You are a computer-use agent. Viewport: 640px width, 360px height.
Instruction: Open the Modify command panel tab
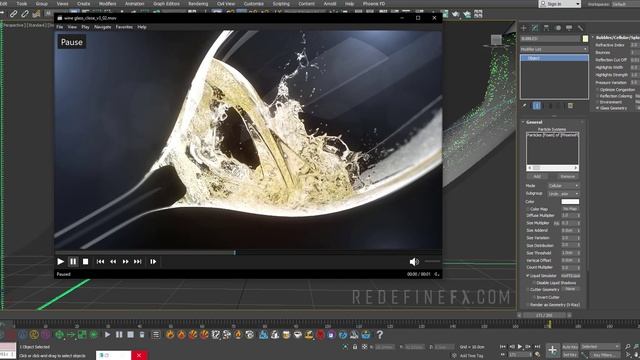[535, 28]
